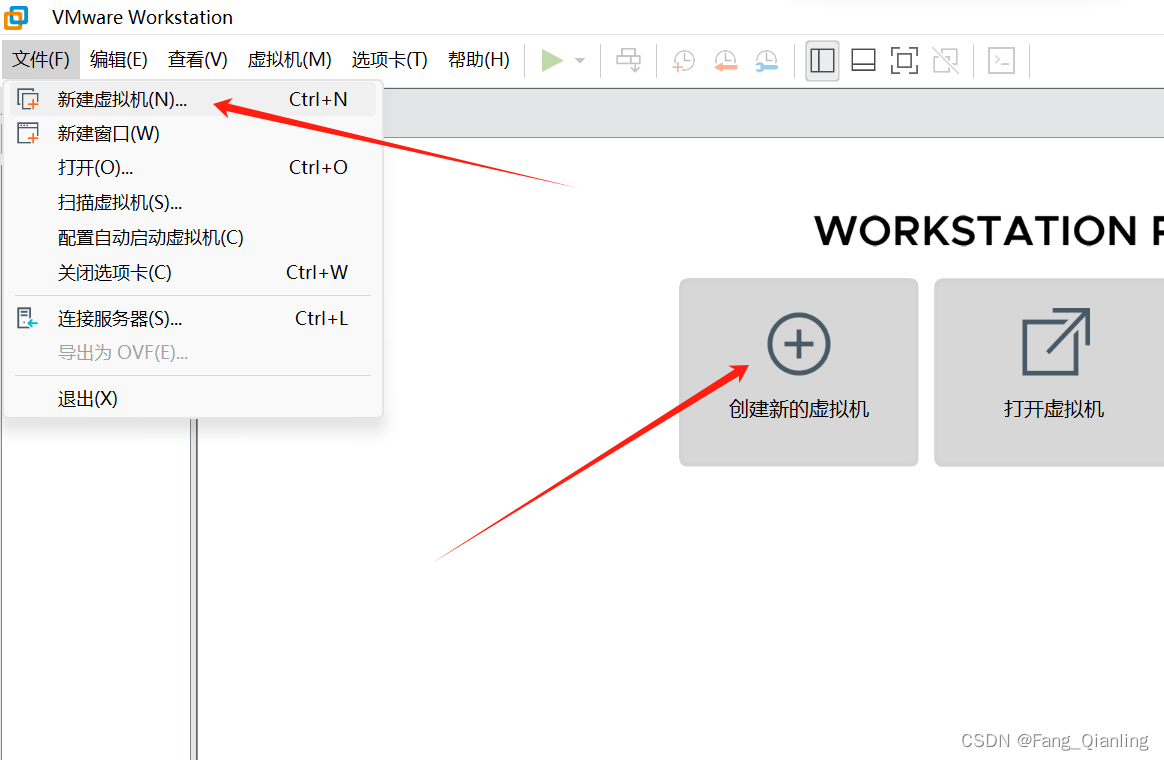Click the new window menu icon
This screenshot has width=1164, height=760.
28,134
